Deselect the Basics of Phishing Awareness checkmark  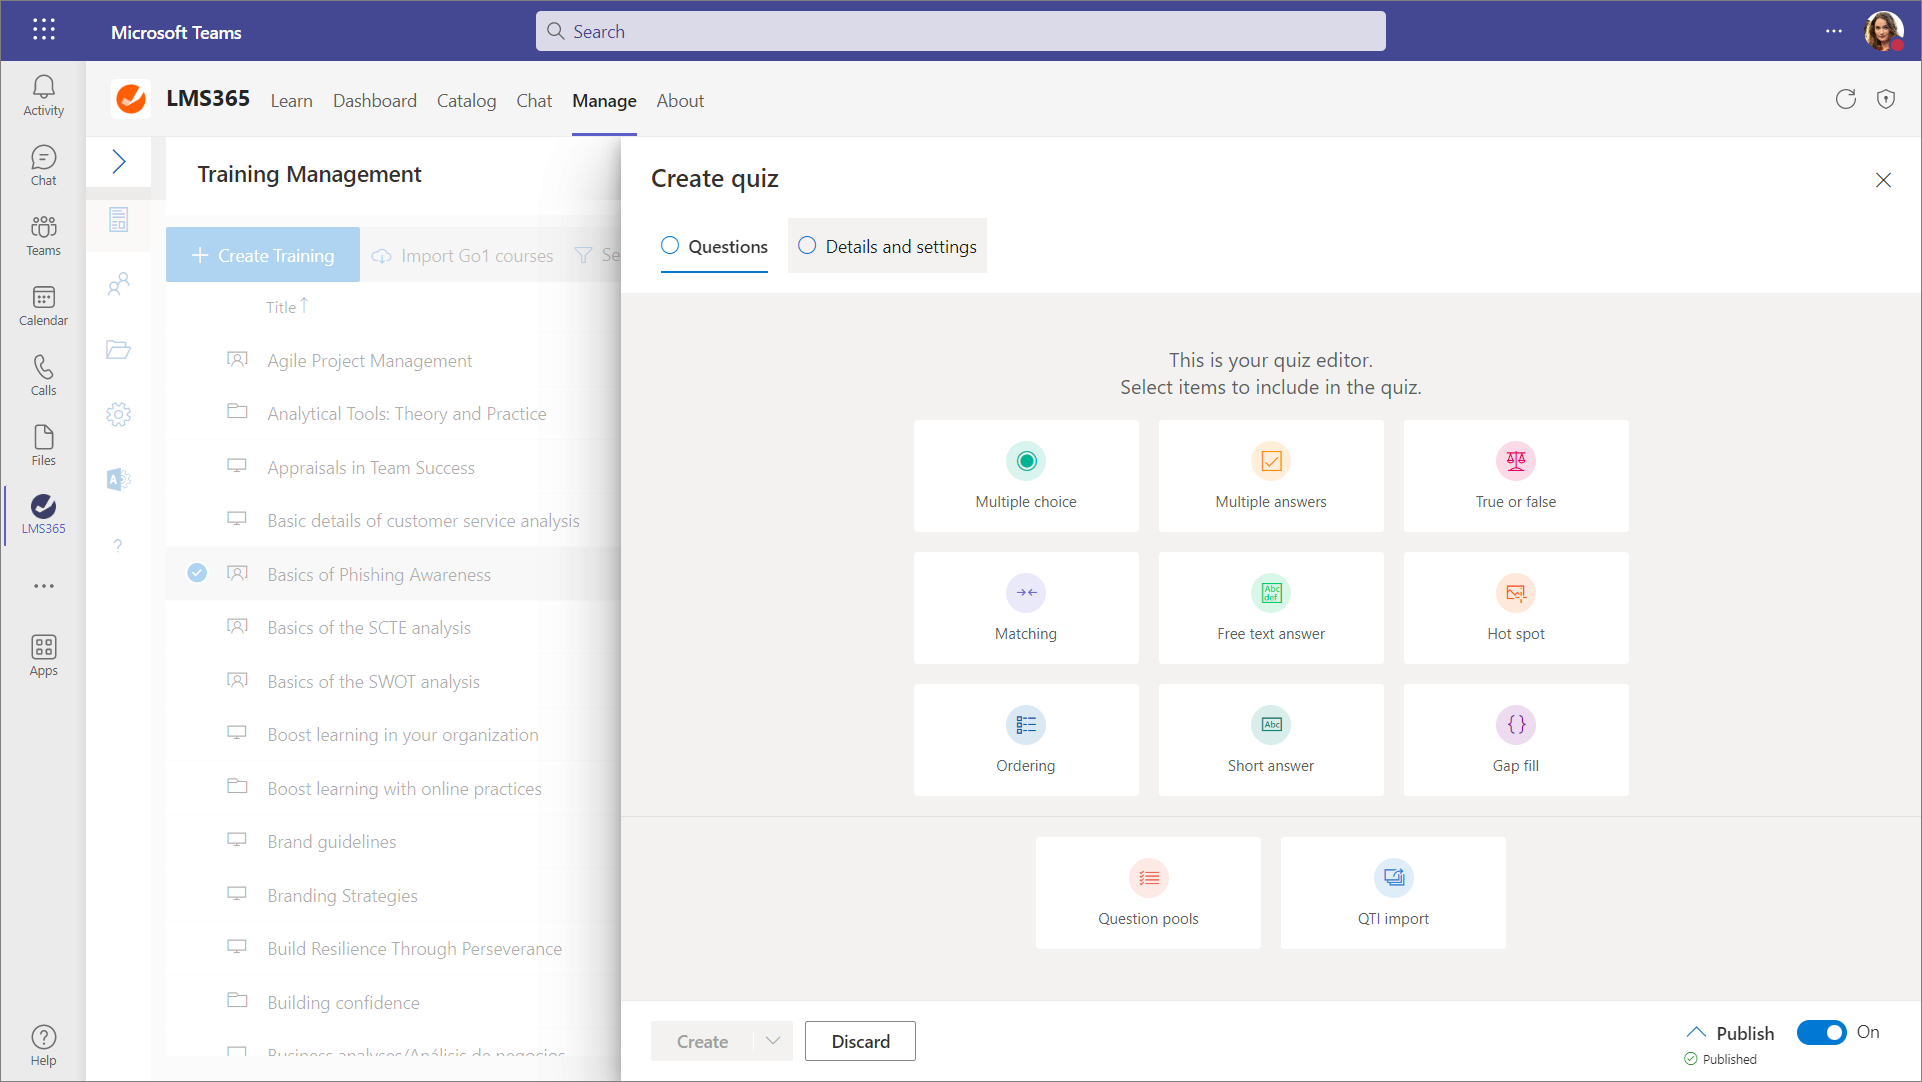(197, 573)
